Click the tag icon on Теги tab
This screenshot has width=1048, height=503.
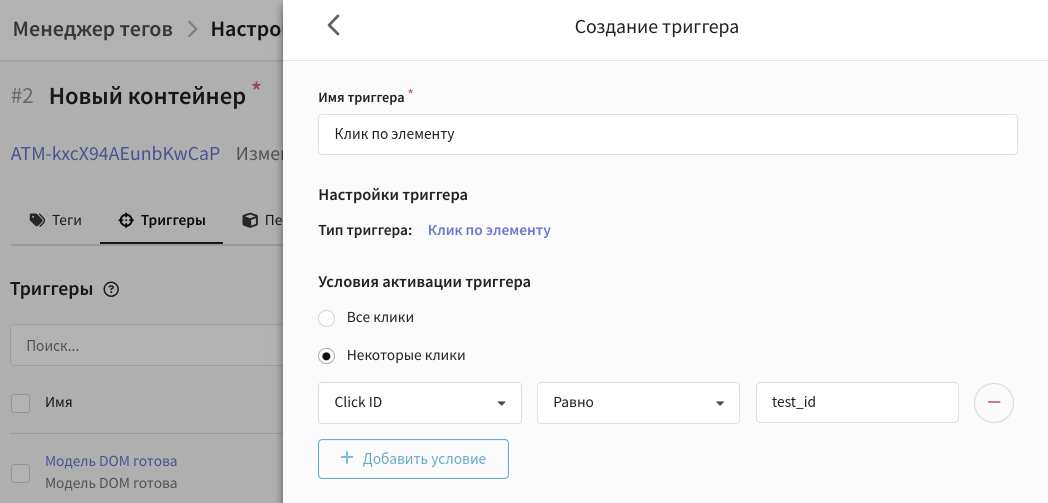(x=38, y=220)
